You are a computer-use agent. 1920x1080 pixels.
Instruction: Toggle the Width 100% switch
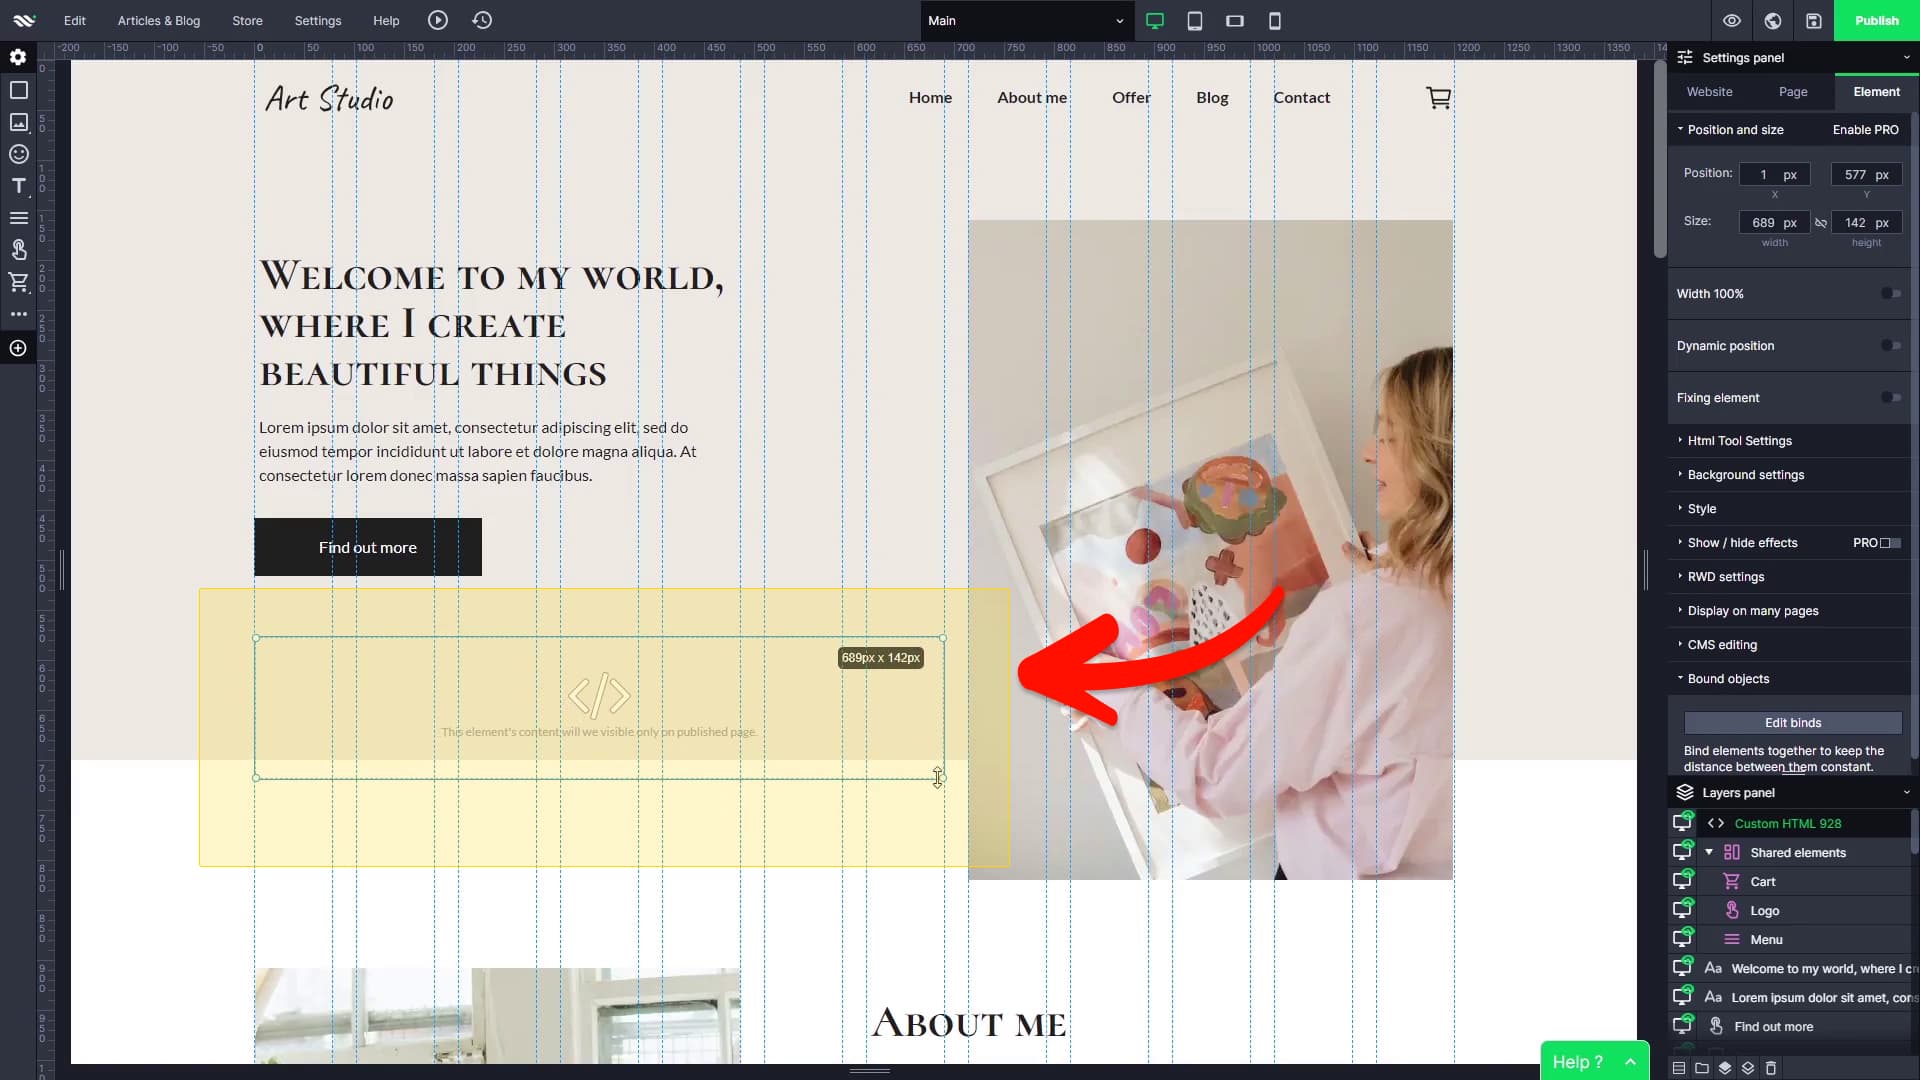click(1890, 294)
